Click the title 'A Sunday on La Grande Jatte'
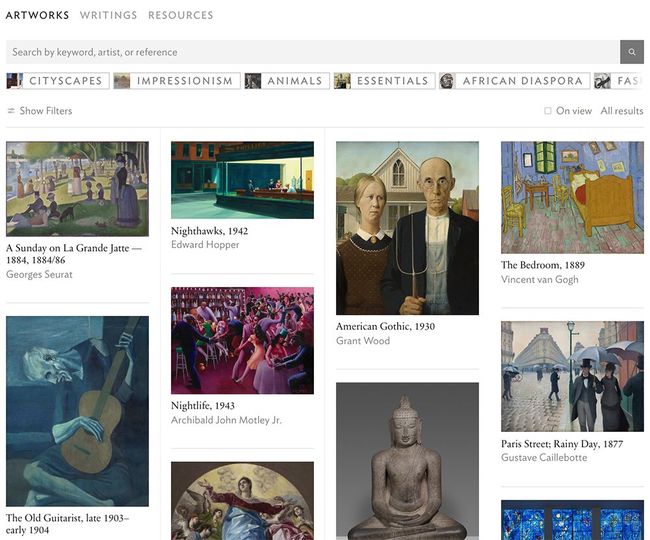Image resolution: width=650 pixels, height=540 pixels. (x=74, y=254)
